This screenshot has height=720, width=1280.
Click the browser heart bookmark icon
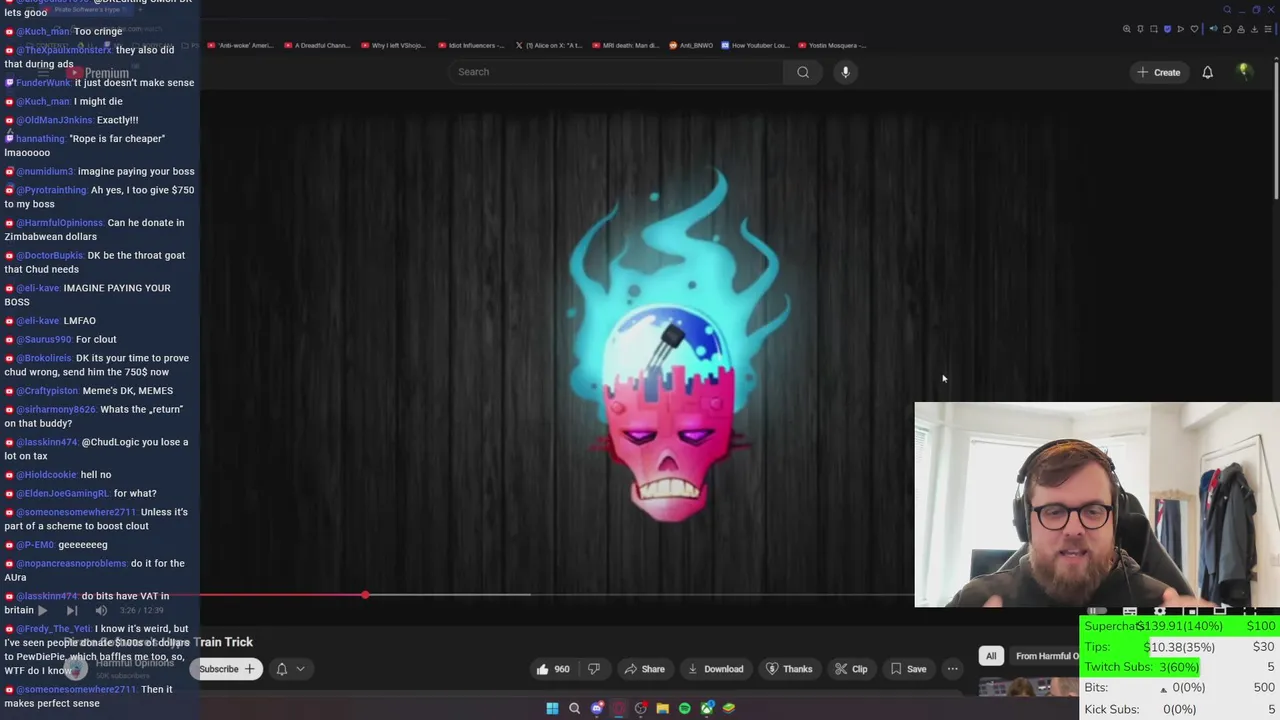click(x=1194, y=29)
